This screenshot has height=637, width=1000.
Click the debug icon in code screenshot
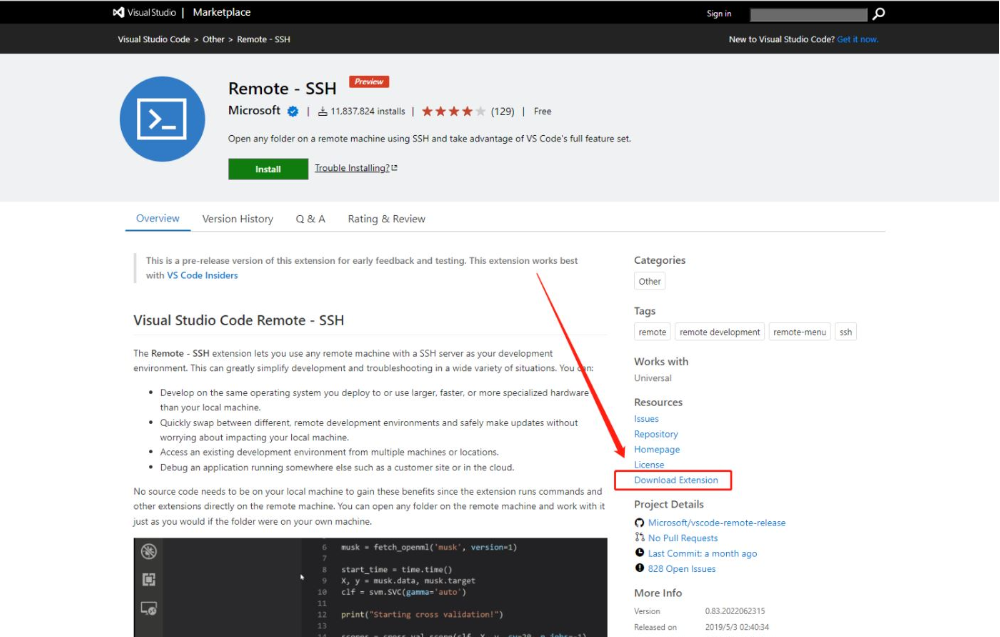[149, 552]
